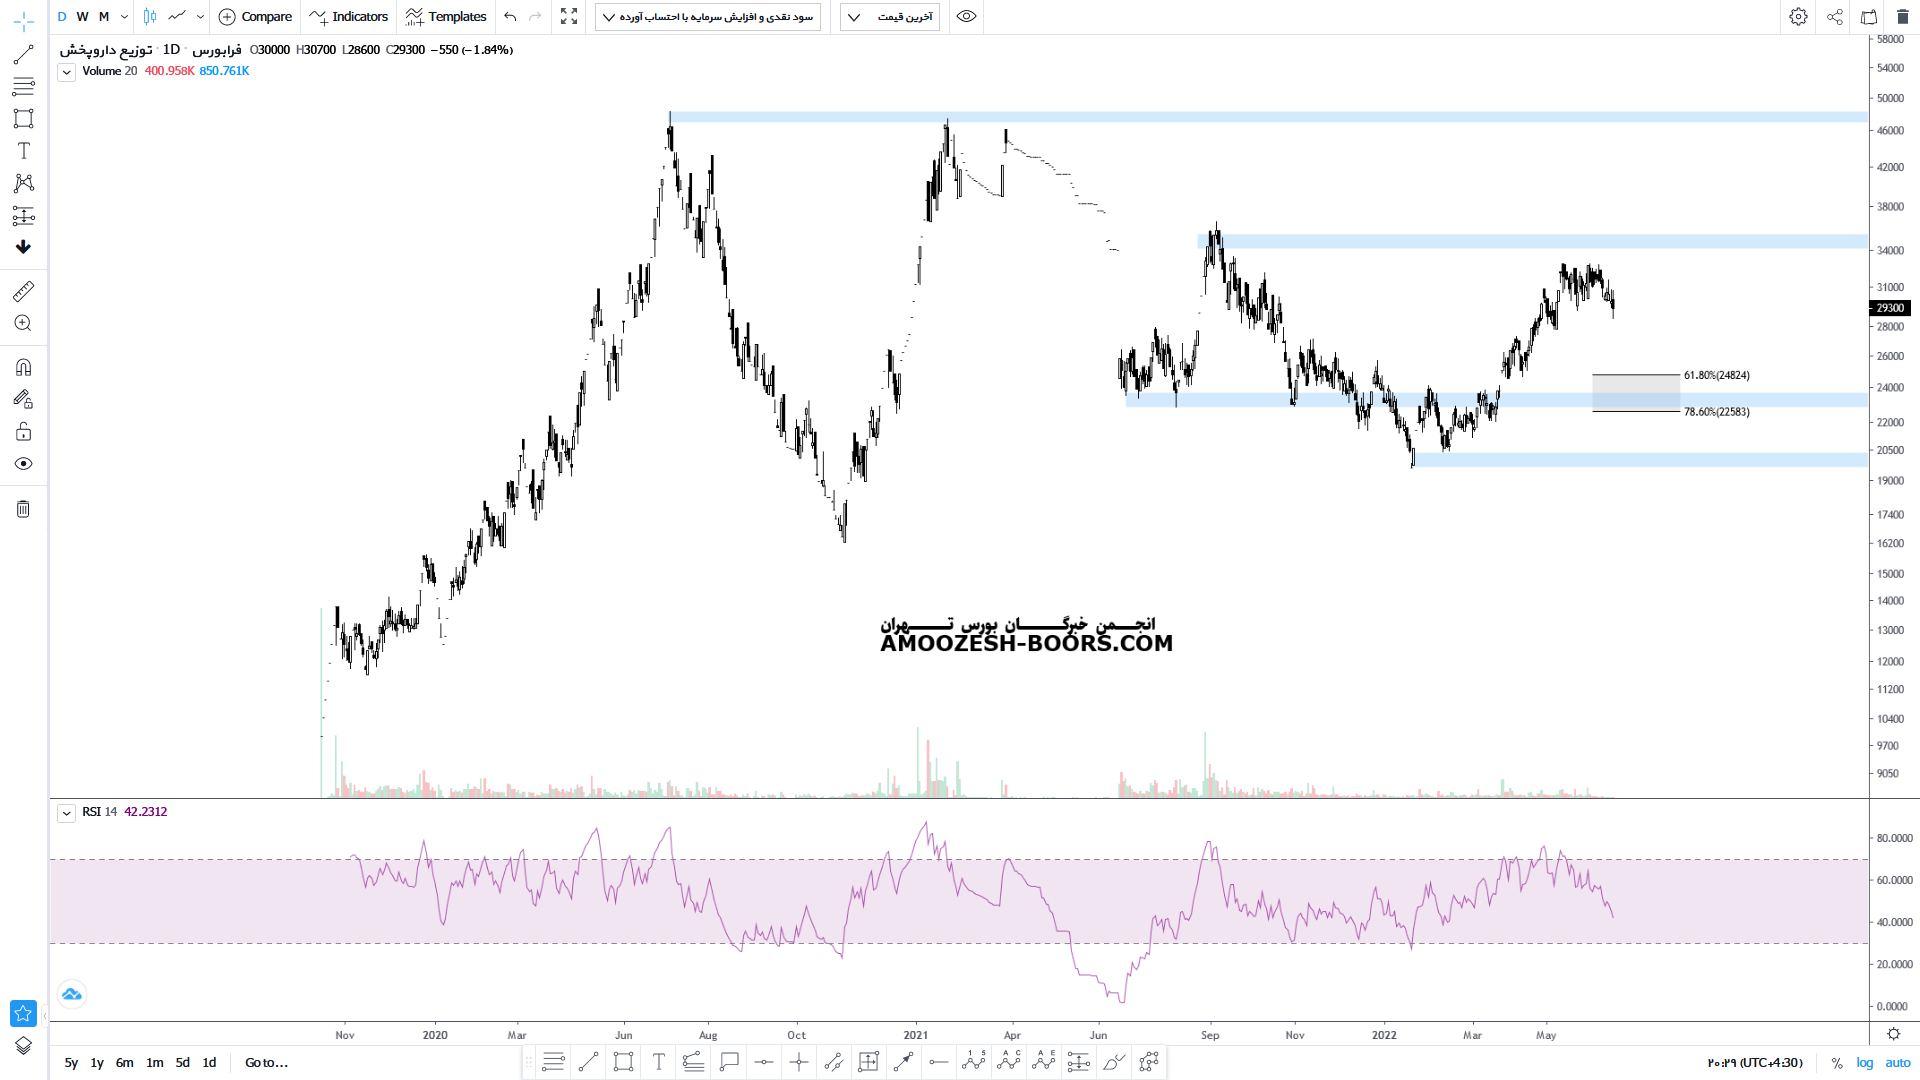
Task: Open the آخرین قیمت price dropdown
Action: [x=890, y=17]
